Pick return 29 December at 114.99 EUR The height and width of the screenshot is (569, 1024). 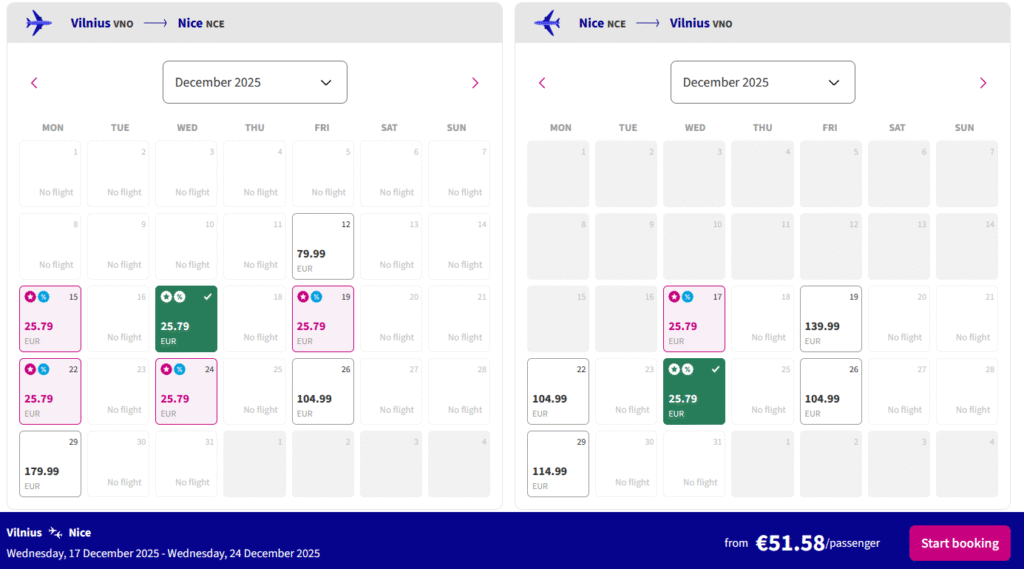tap(558, 464)
